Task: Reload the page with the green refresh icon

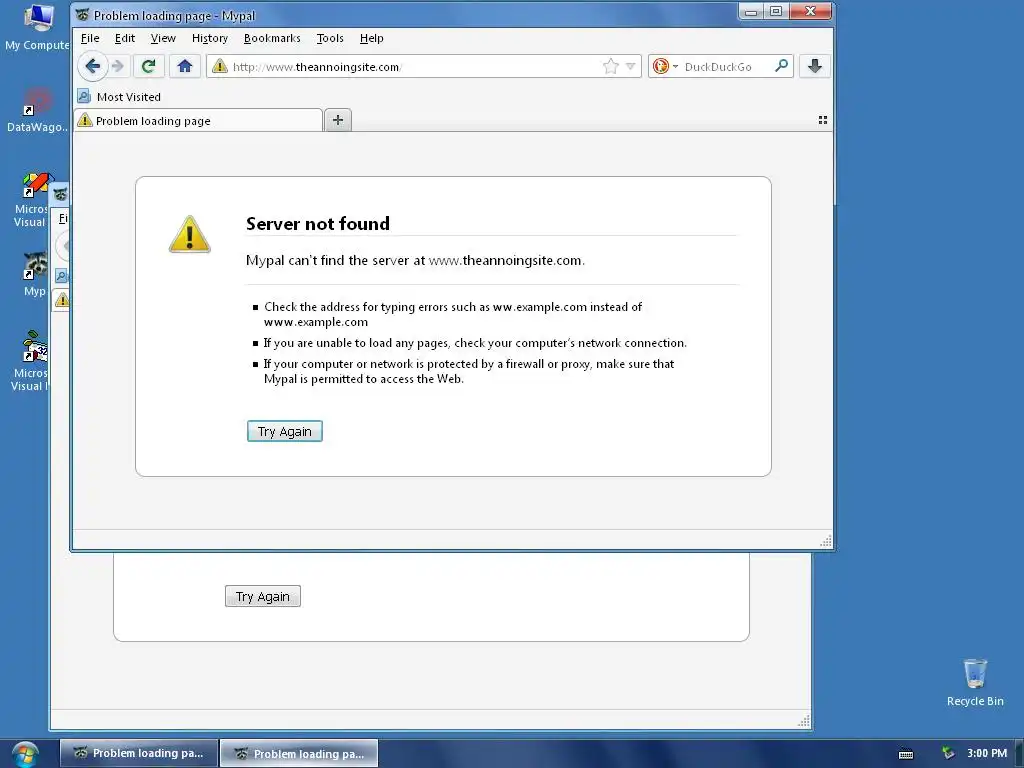Action: click(x=148, y=66)
